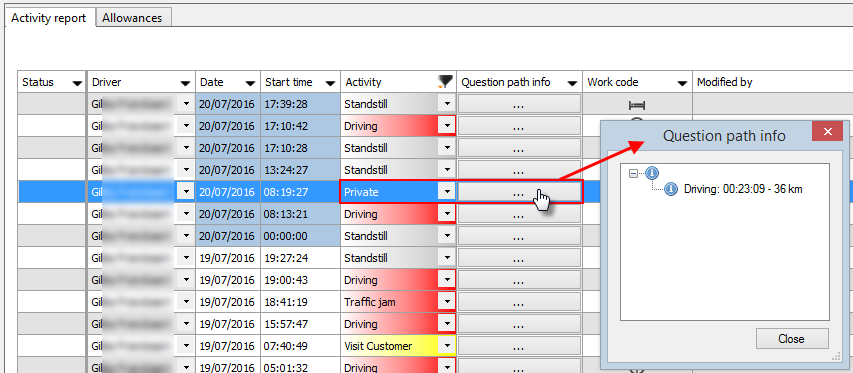853x373 pixels.
Task: Open activity dropdown for 08:13:21 Driving row
Action: 447,214
